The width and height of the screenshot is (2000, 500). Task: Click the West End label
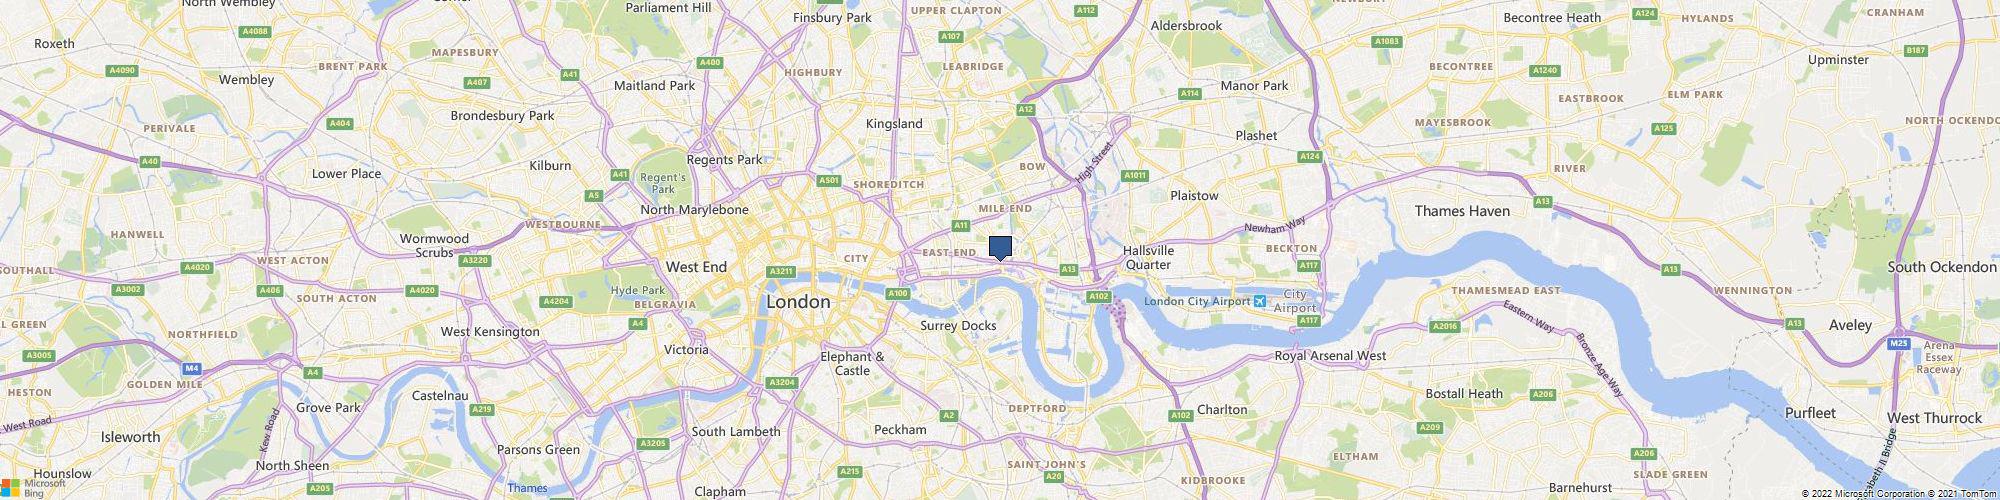pyautogui.click(x=696, y=267)
